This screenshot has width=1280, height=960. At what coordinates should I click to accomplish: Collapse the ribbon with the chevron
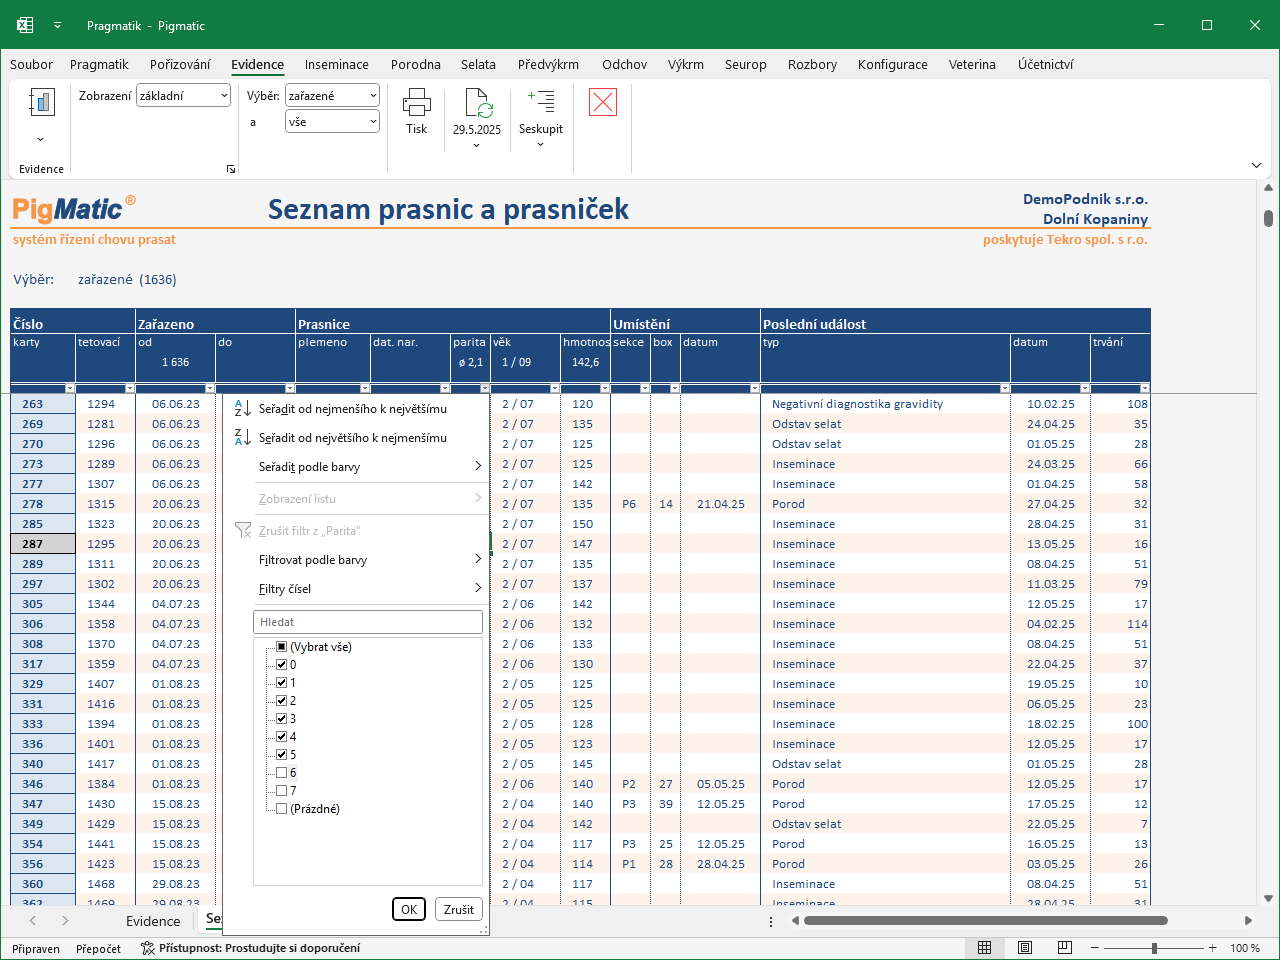[1256, 165]
